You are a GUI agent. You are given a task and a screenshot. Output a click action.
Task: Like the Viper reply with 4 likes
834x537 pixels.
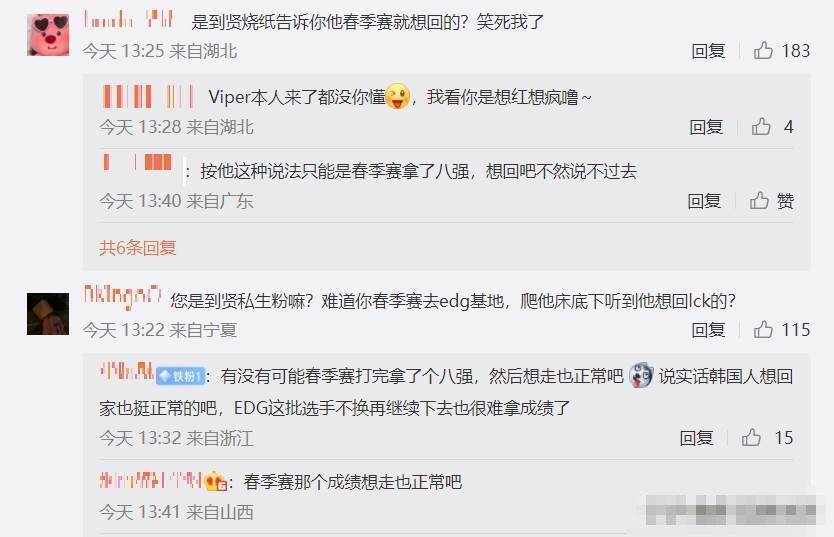pos(761,127)
